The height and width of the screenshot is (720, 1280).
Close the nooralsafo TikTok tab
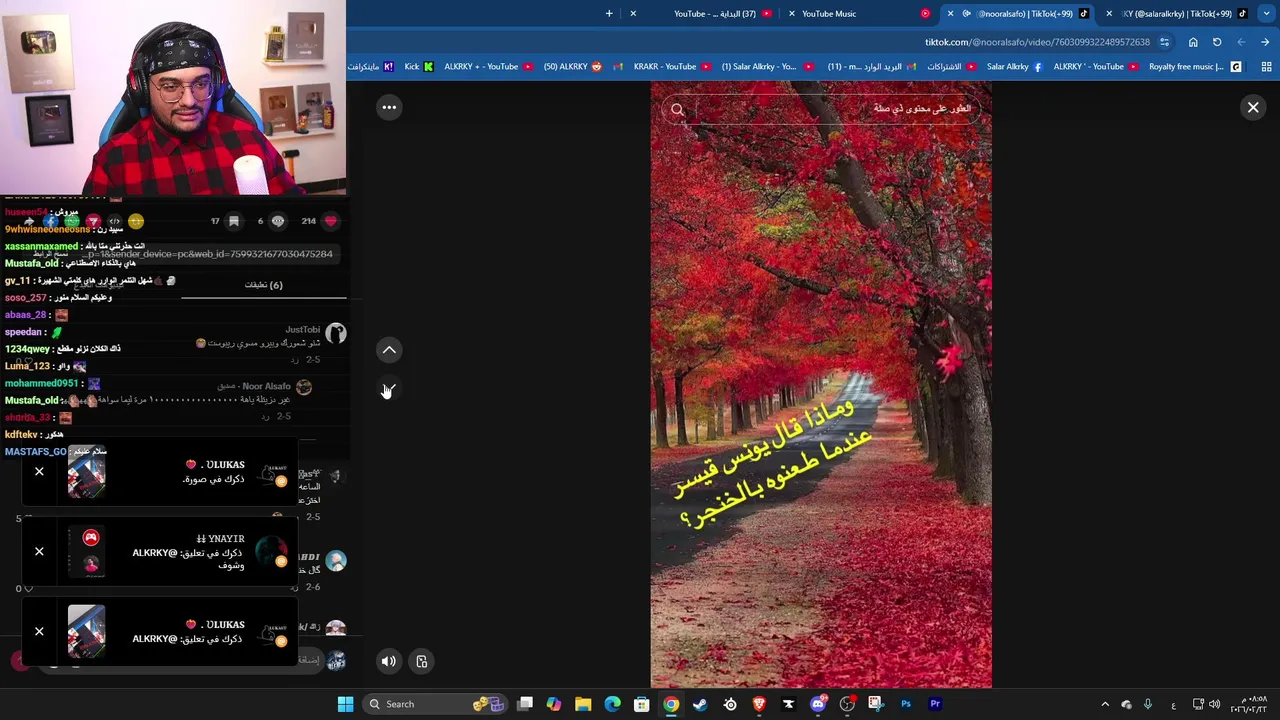tap(950, 14)
